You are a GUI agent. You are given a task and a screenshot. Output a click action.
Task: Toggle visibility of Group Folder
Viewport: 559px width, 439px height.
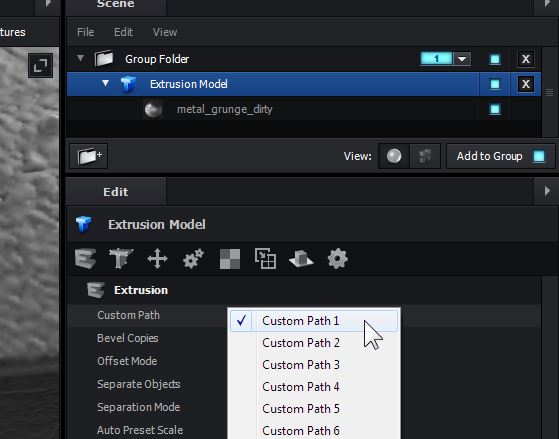coord(495,59)
